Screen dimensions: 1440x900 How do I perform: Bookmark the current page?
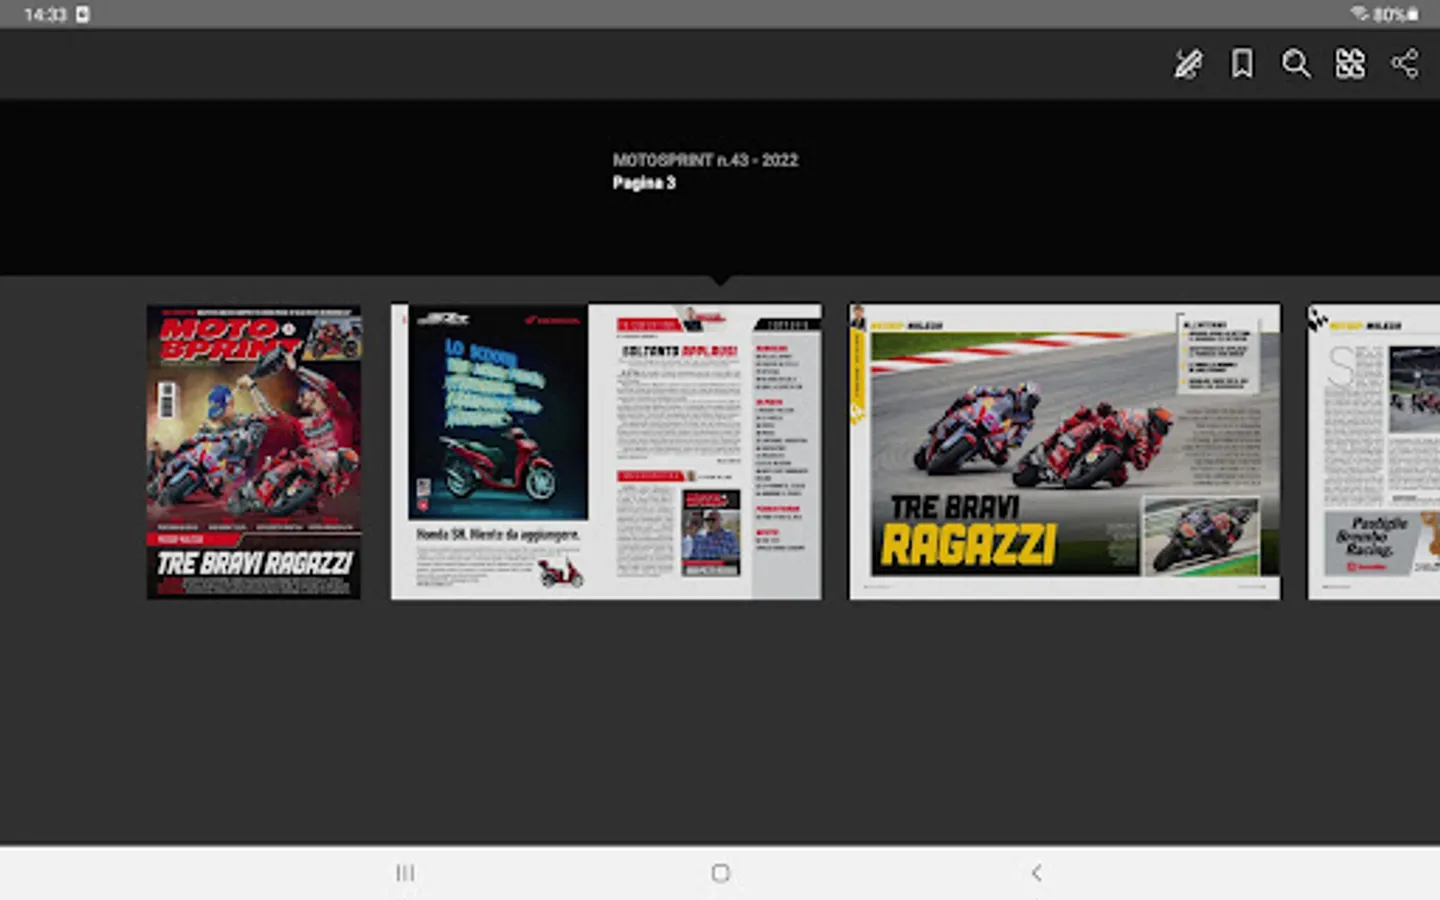1242,64
